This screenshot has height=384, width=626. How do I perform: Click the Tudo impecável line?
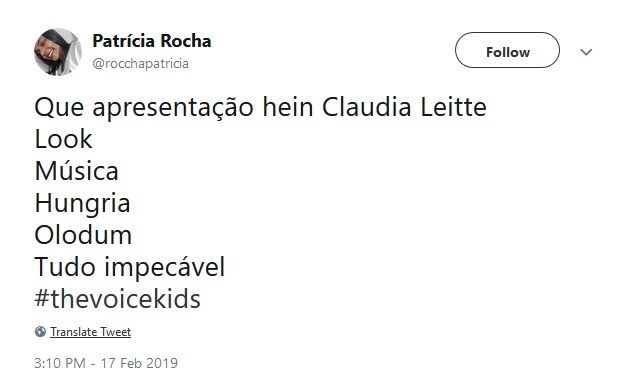click(x=130, y=267)
